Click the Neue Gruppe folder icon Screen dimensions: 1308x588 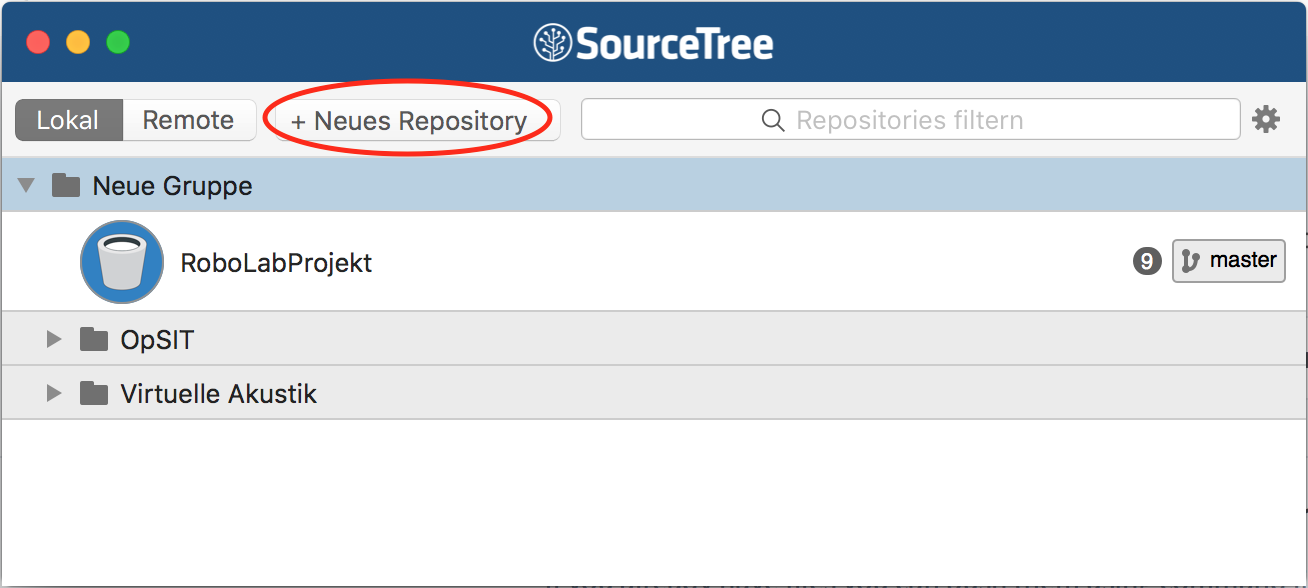[x=66, y=185]
